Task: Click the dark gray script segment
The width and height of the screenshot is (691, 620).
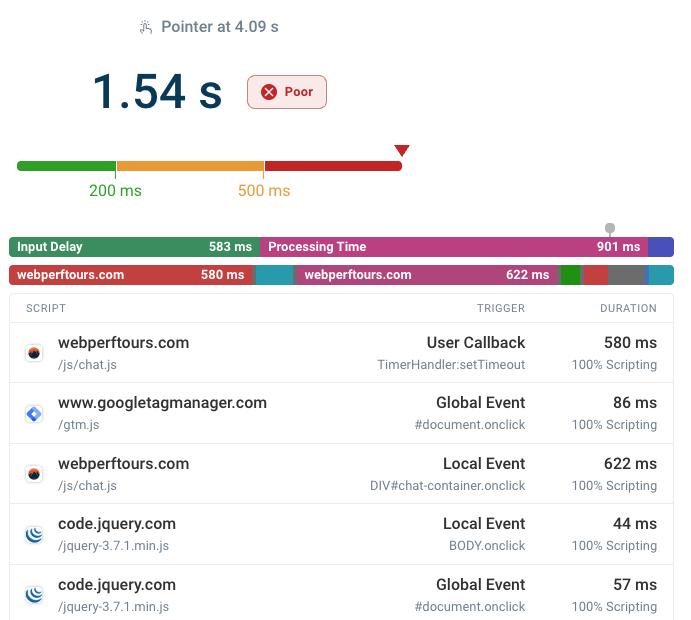Action: 627,275
